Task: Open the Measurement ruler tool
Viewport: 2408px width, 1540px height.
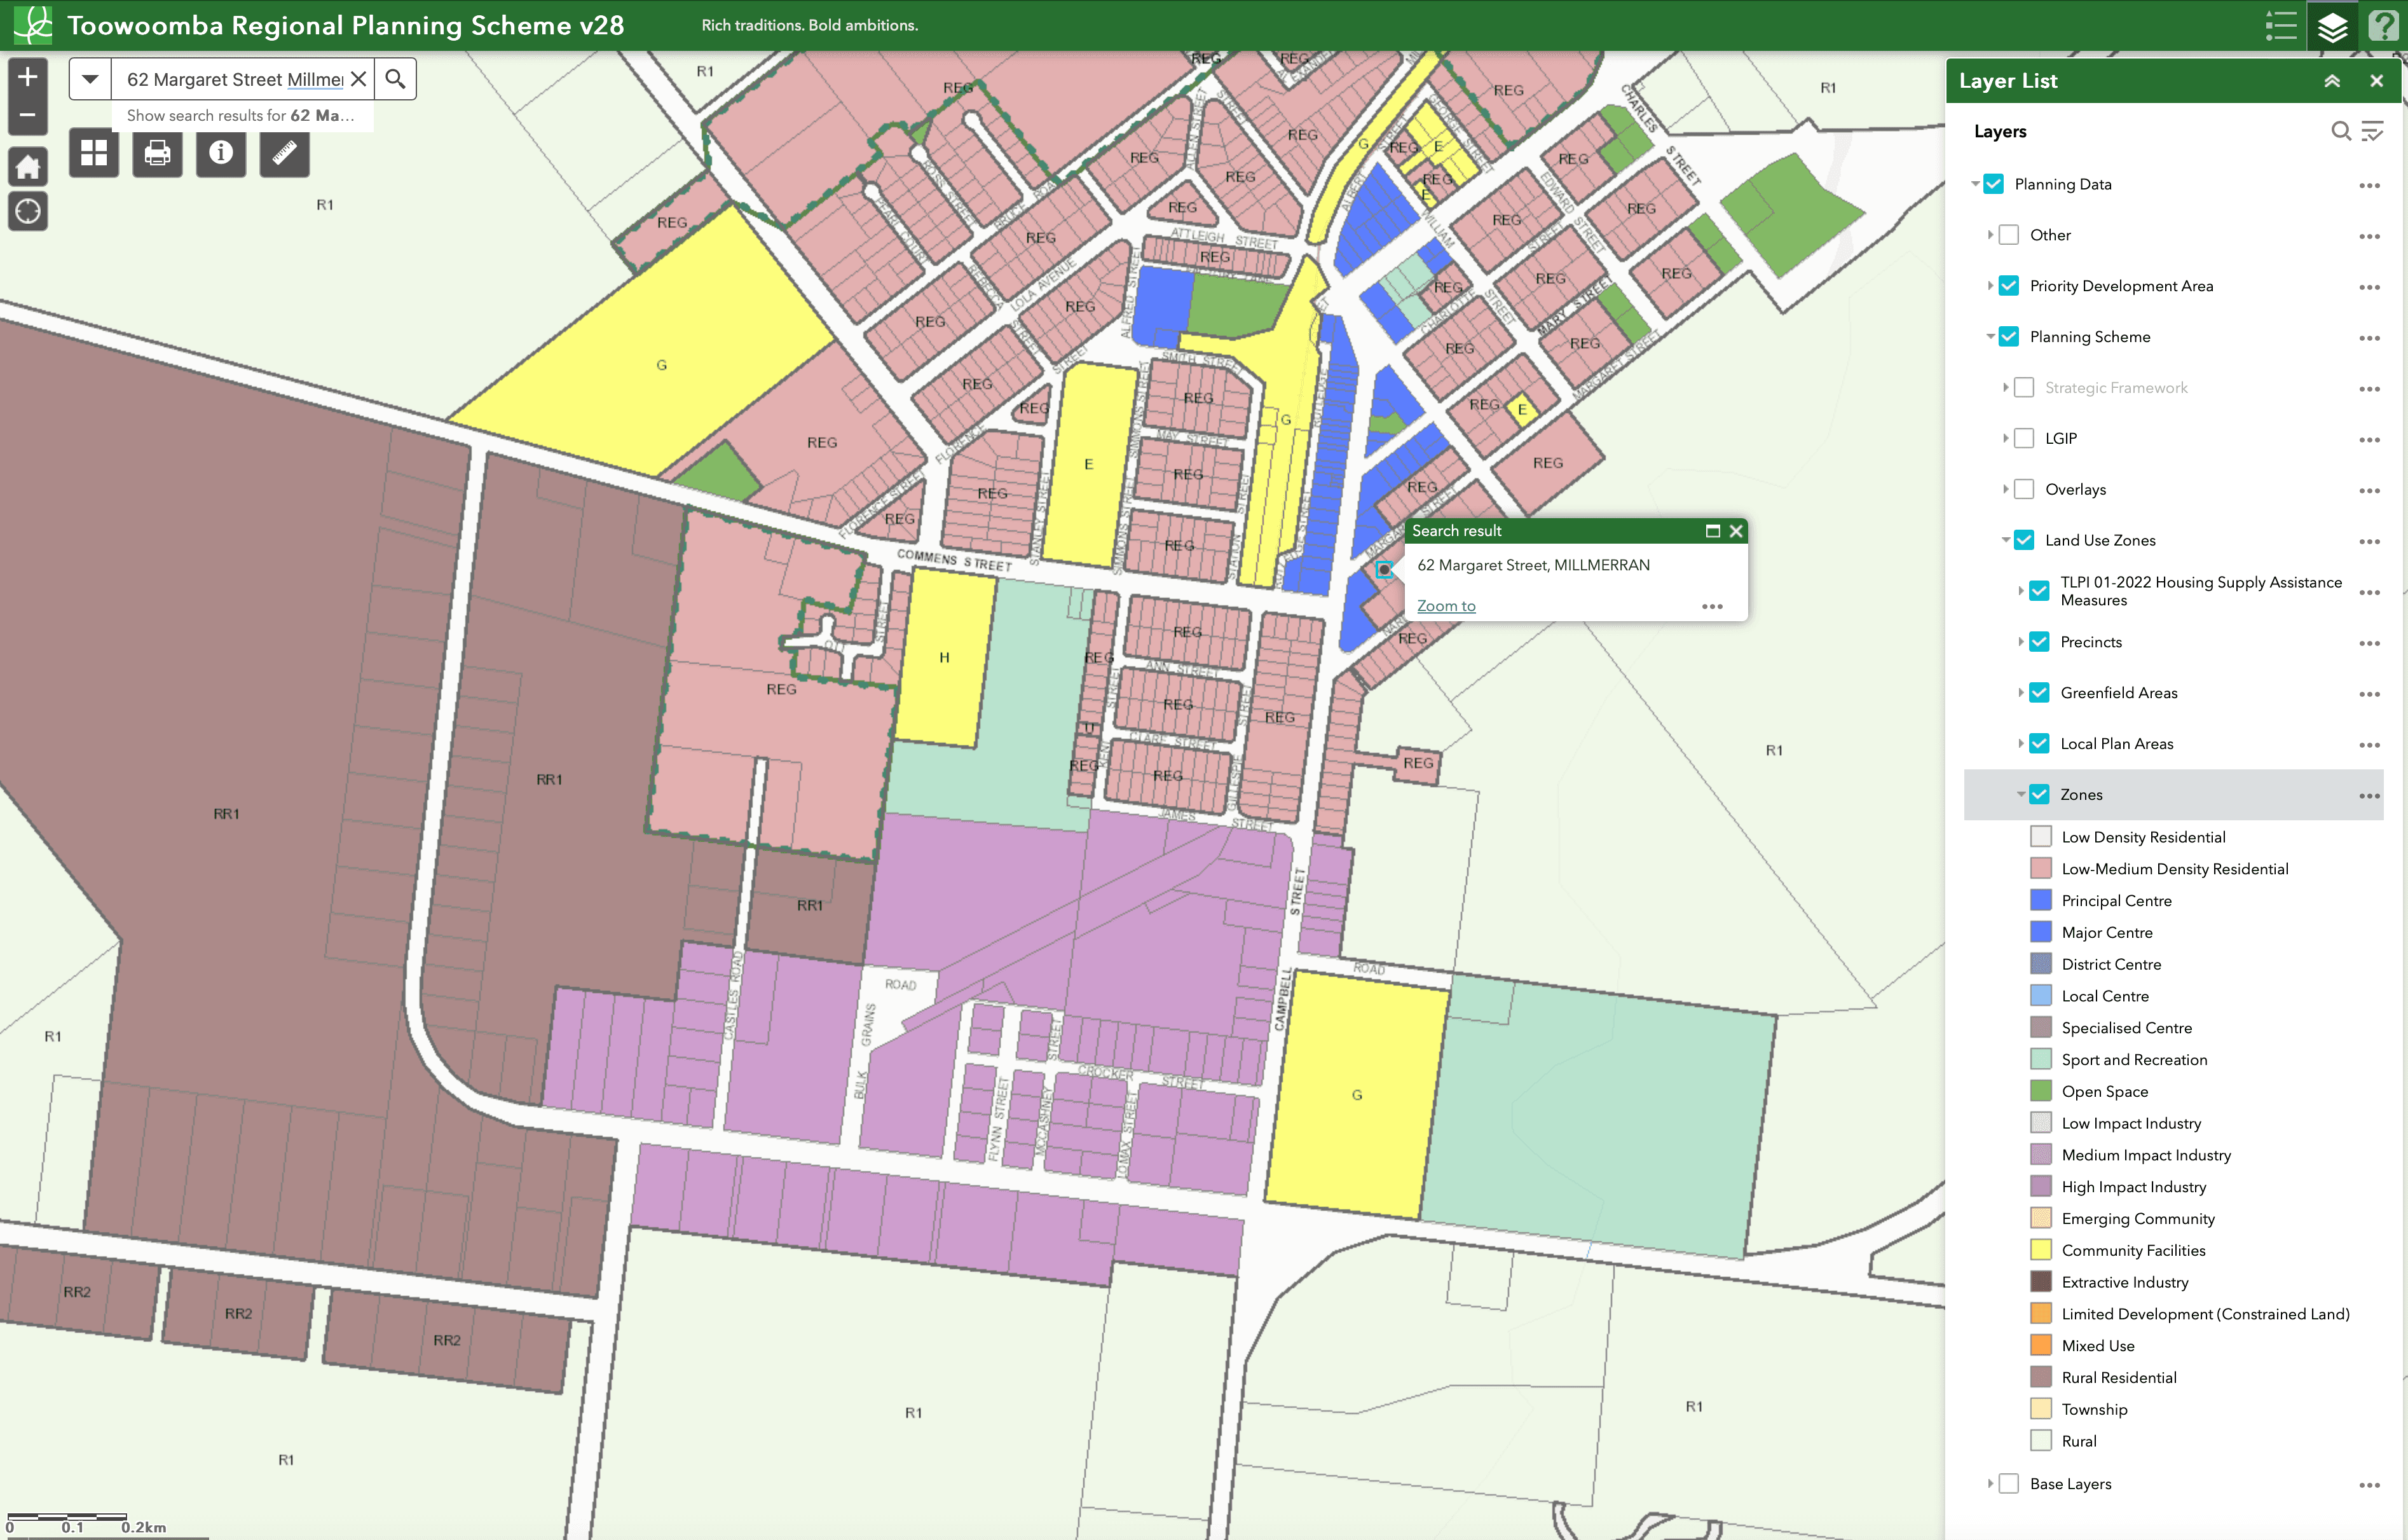Action: tap(284, 153)
